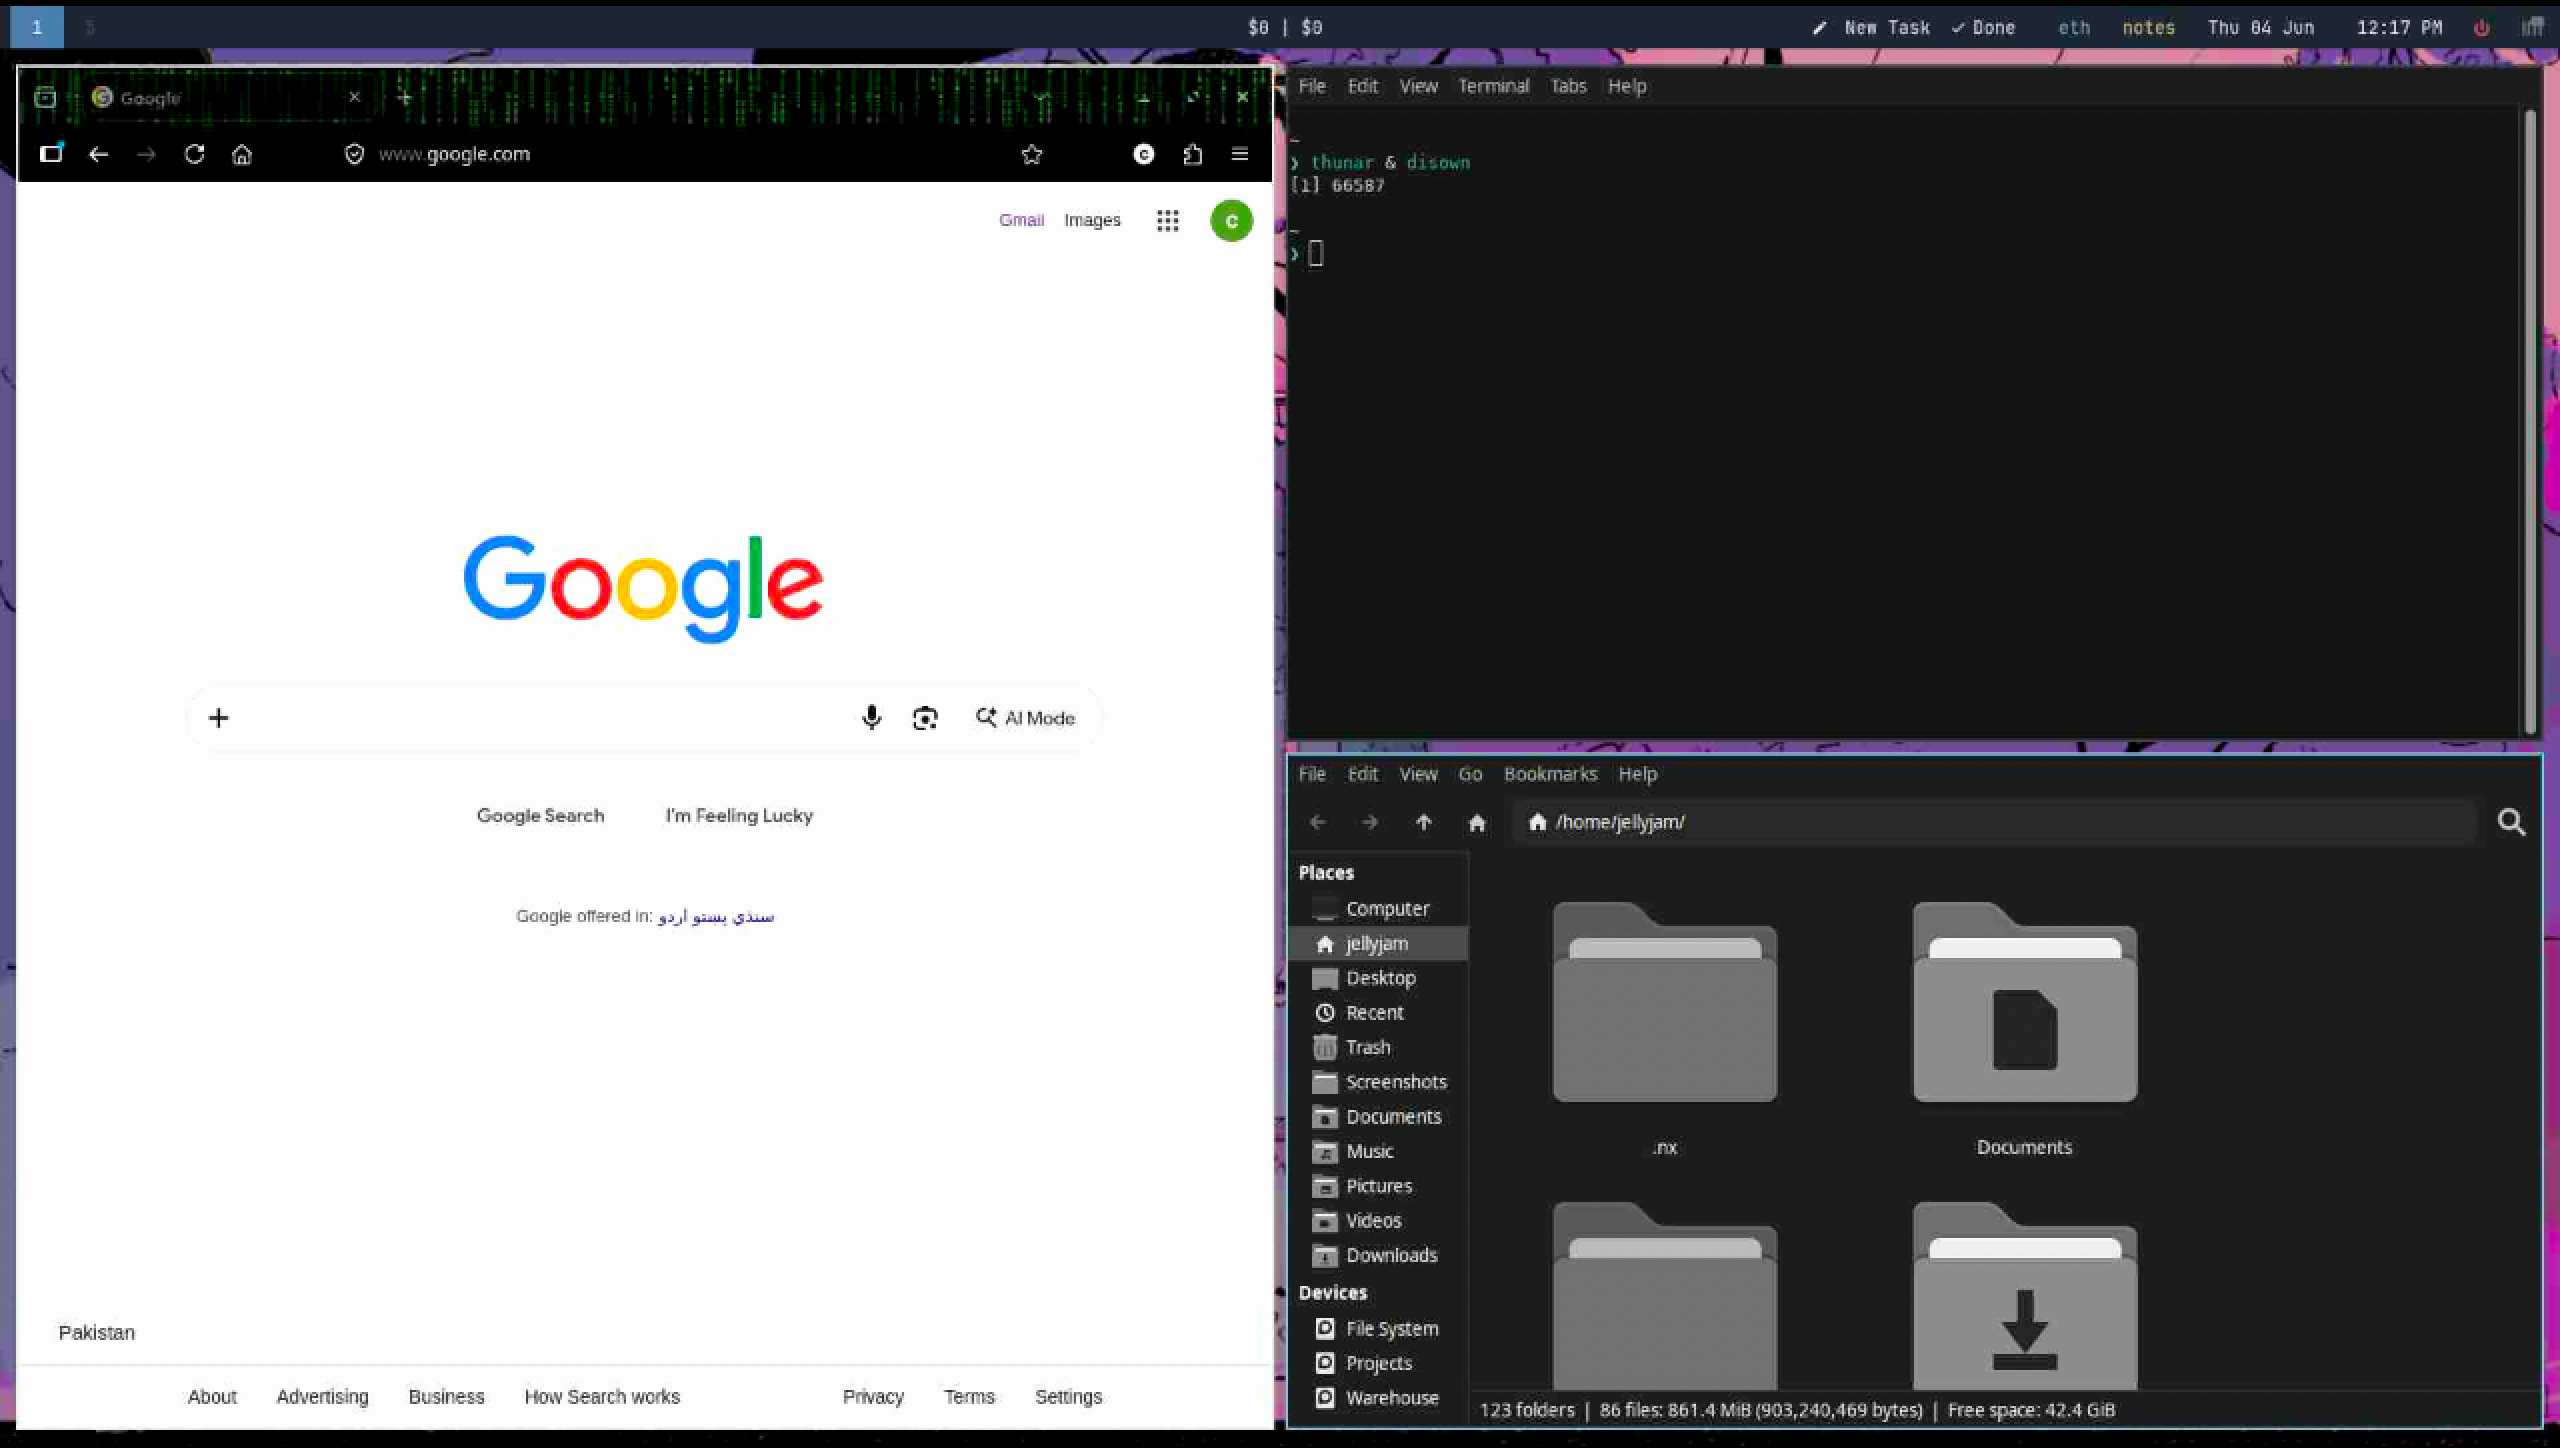This screenshot has width=2560, height=1448.
Task: Open the browser hamburger menu
Action: [x=1240, y=154]
